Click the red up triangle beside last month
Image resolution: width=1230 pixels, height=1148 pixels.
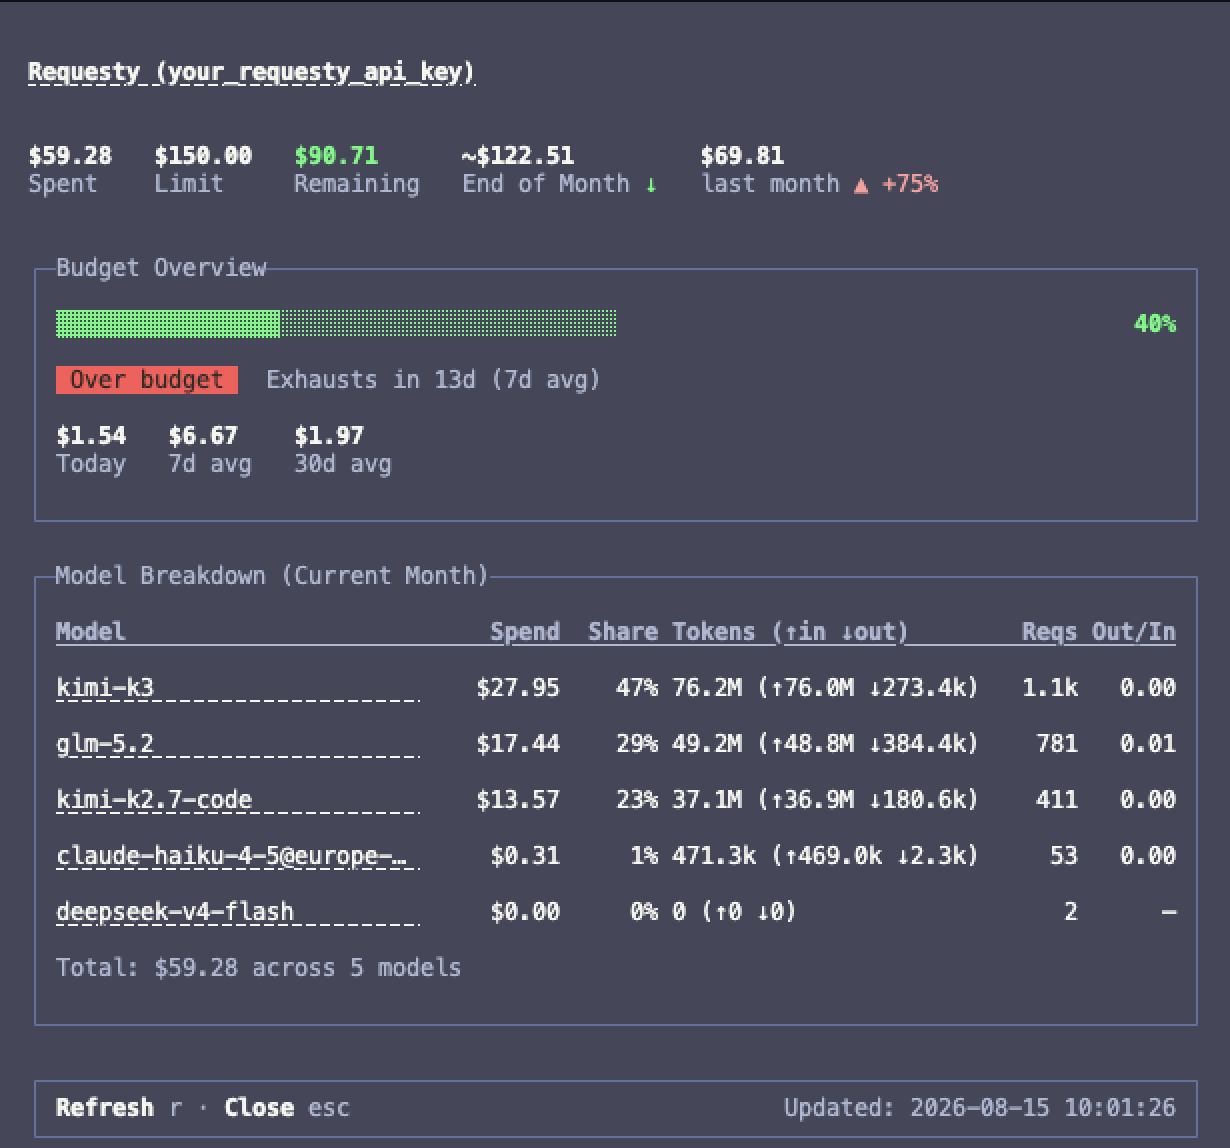pyautogui.click(x=861, y=184)
